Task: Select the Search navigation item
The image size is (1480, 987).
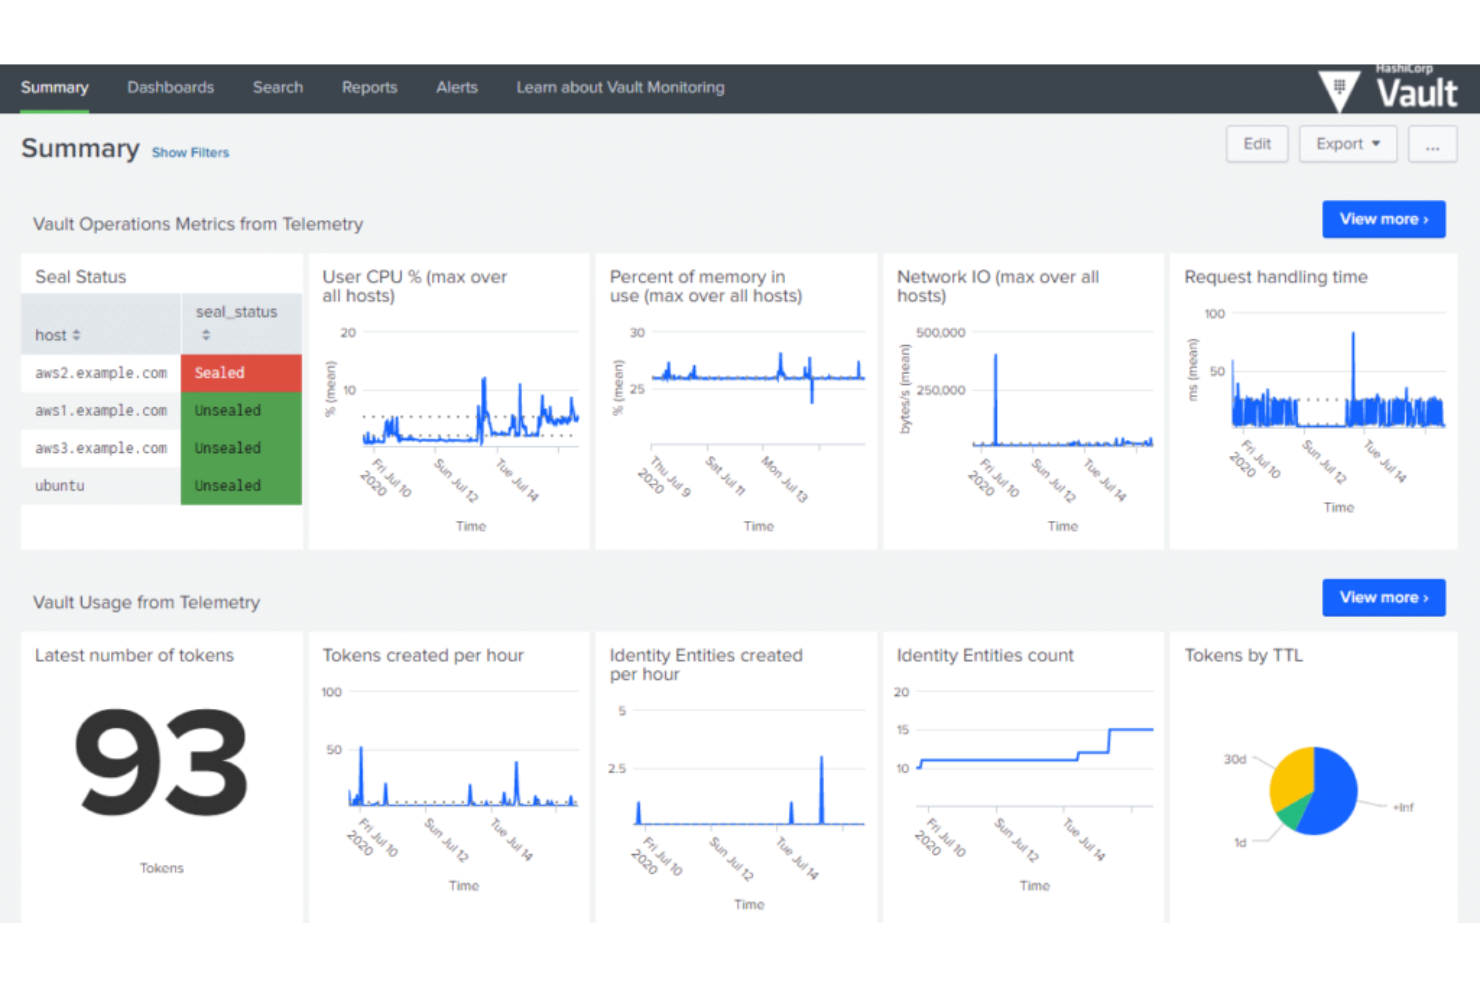Action: (x=277, y=87)
